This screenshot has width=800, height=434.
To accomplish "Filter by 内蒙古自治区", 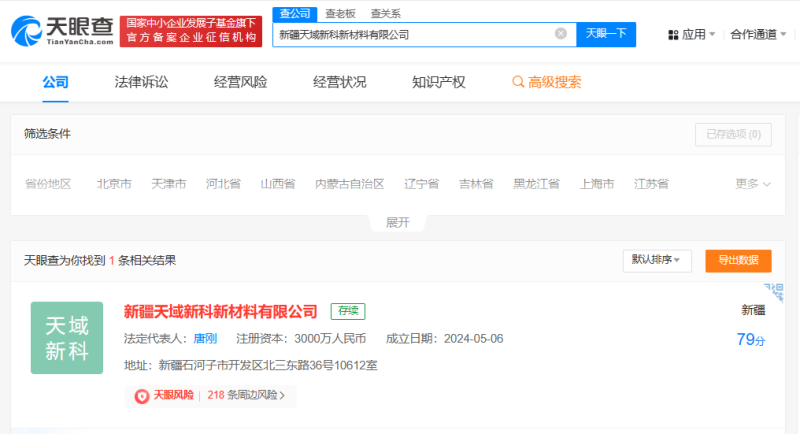I will tap(349, 184).
